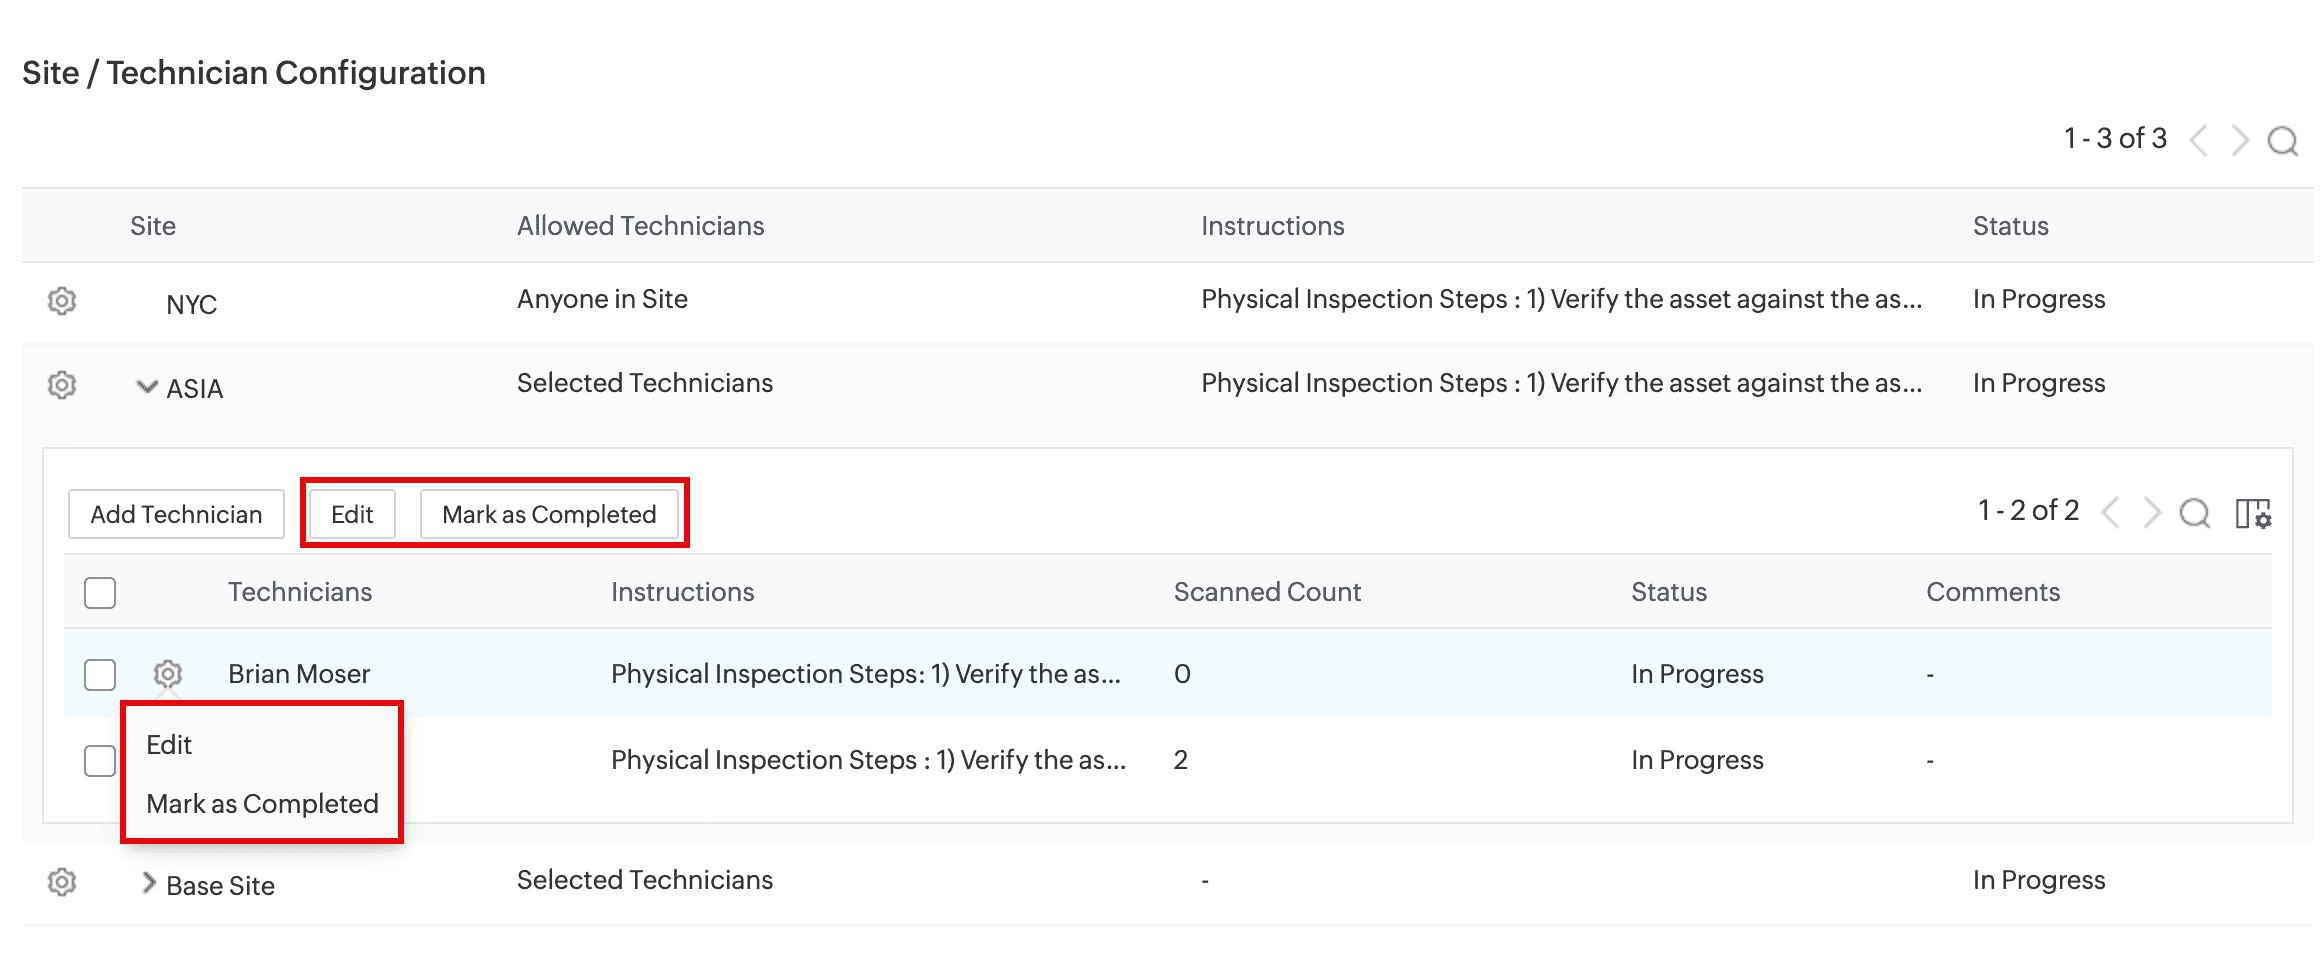Search within the ASIA technicians table
Viewport: 2324px width, 956px height.
(2194, 514)
